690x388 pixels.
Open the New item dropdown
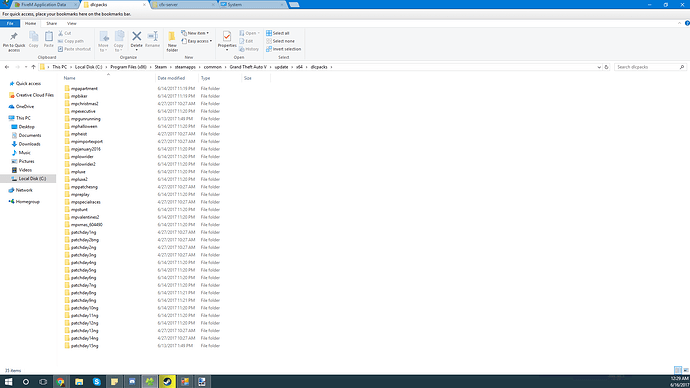click(x=195, y=33)
